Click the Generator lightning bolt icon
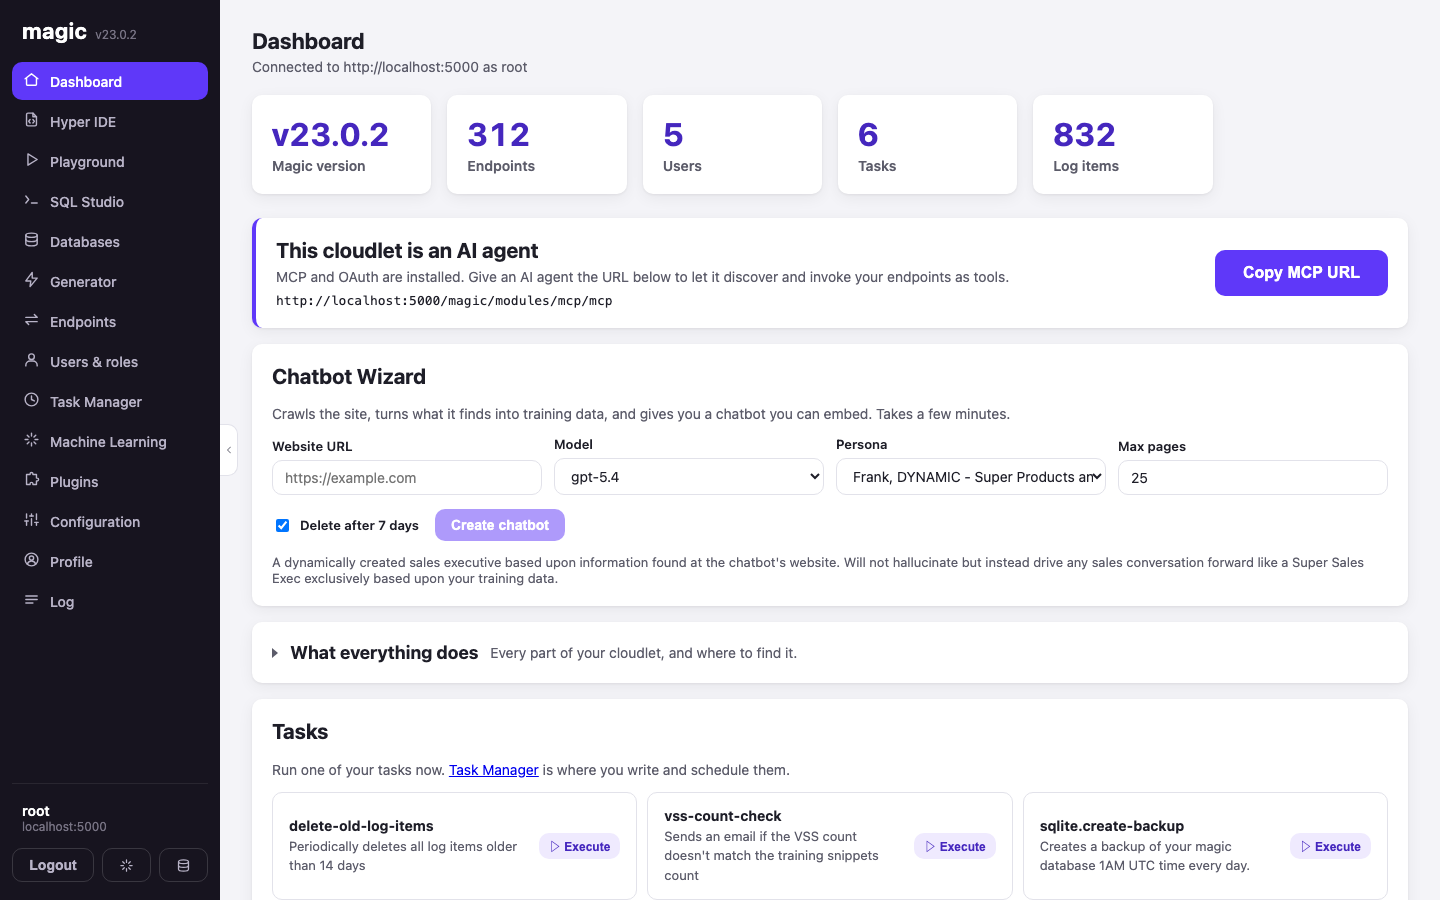1440x900 pixels. point(32,281)
